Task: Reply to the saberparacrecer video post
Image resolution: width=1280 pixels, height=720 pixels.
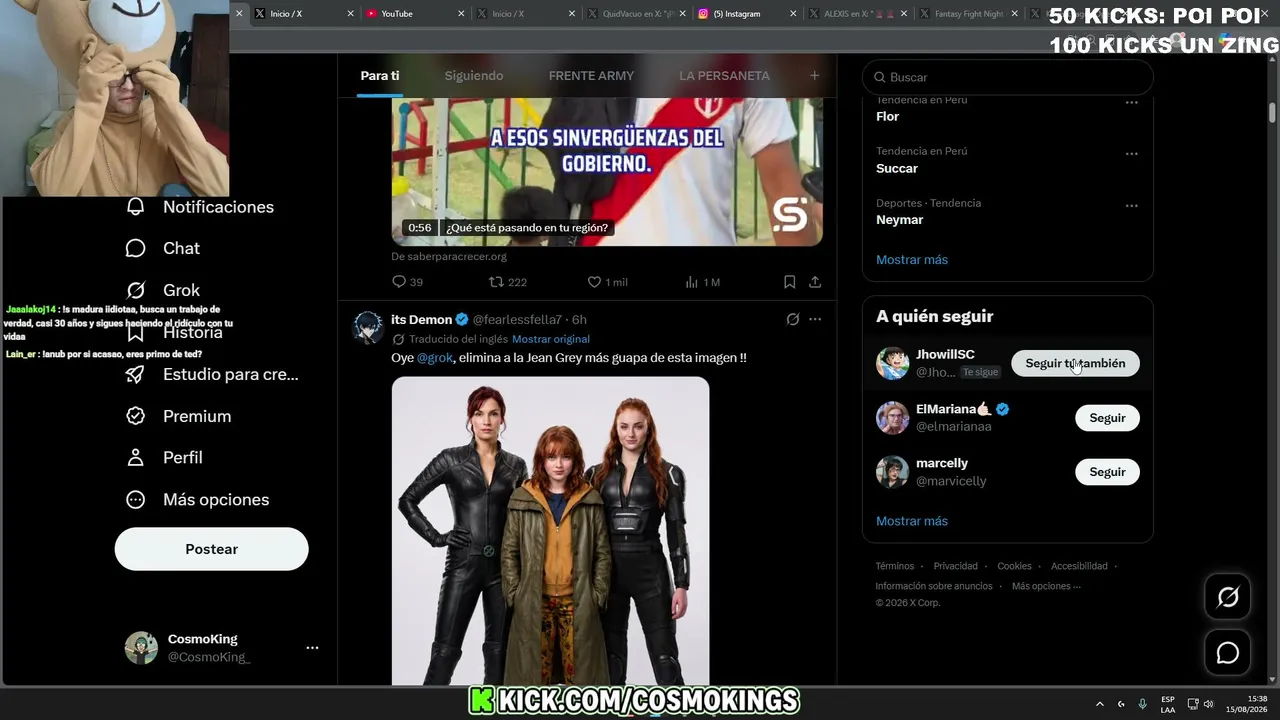Action: coord(399,282)
